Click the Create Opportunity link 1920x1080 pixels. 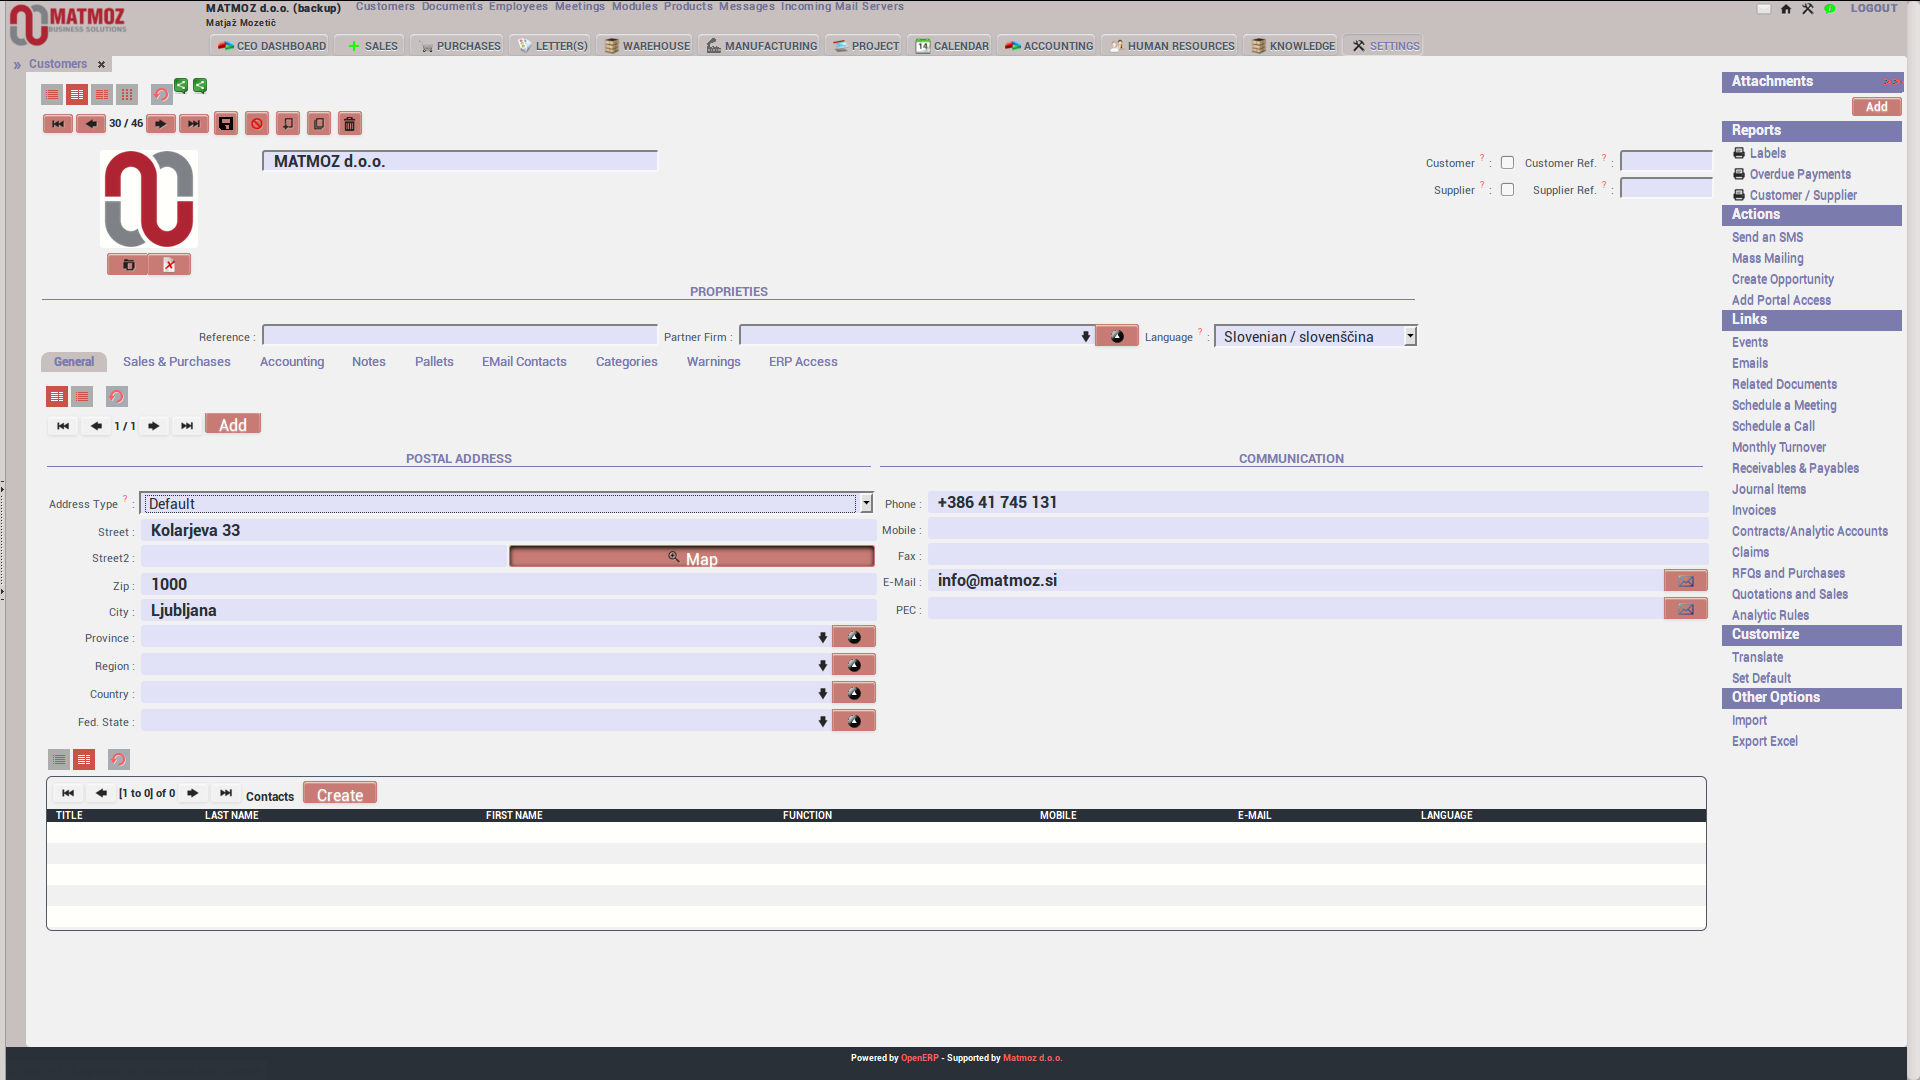point(1782,280)
